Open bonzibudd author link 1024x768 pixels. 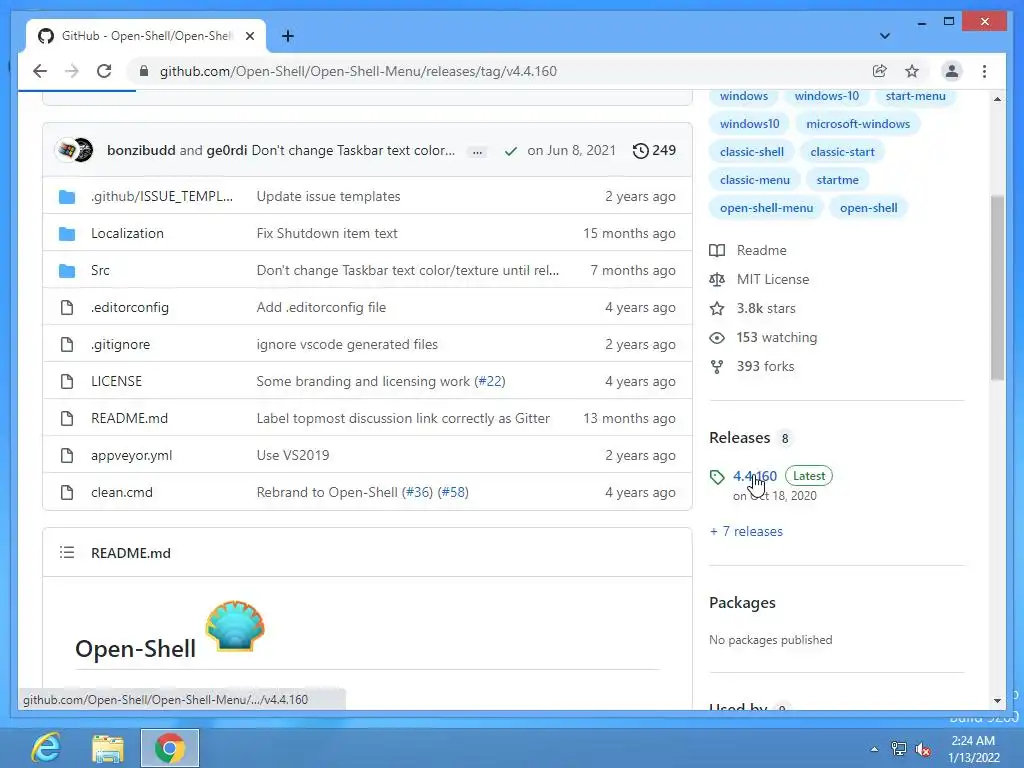tap(141, 150)
